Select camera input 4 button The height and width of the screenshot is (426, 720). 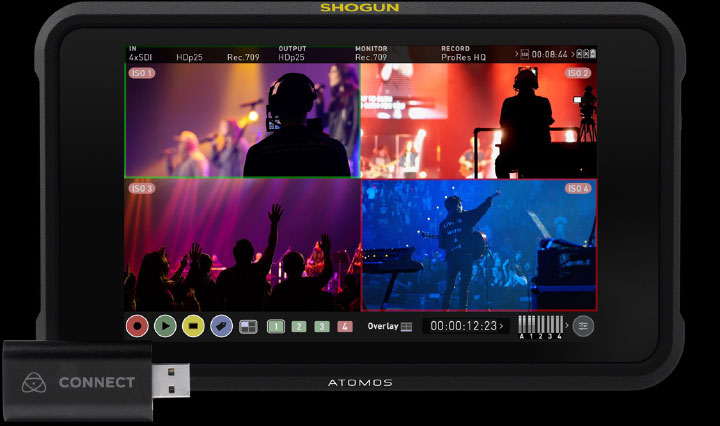point(345,326)
